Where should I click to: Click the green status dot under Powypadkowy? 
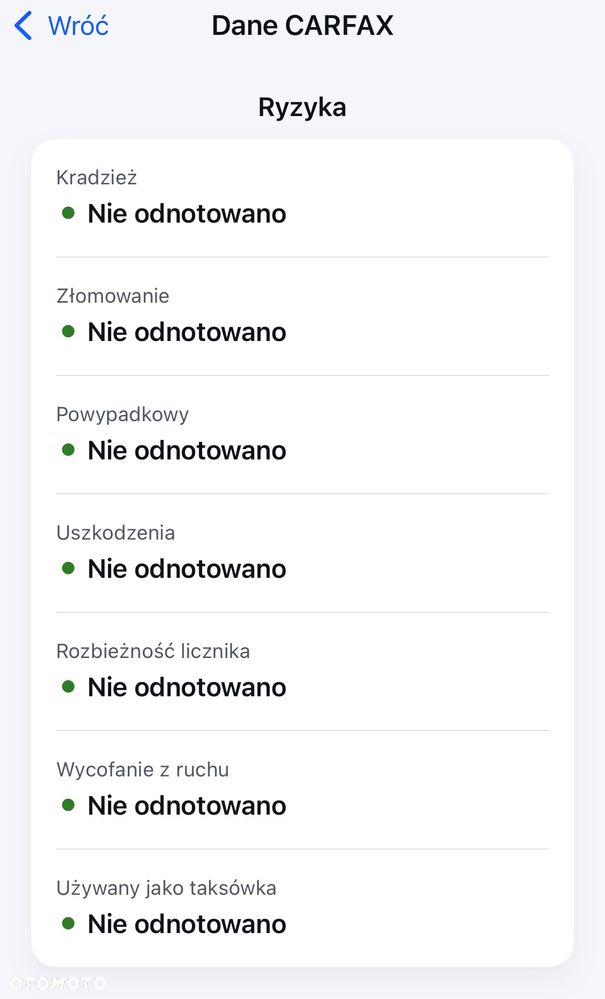[x=68, y=450]
